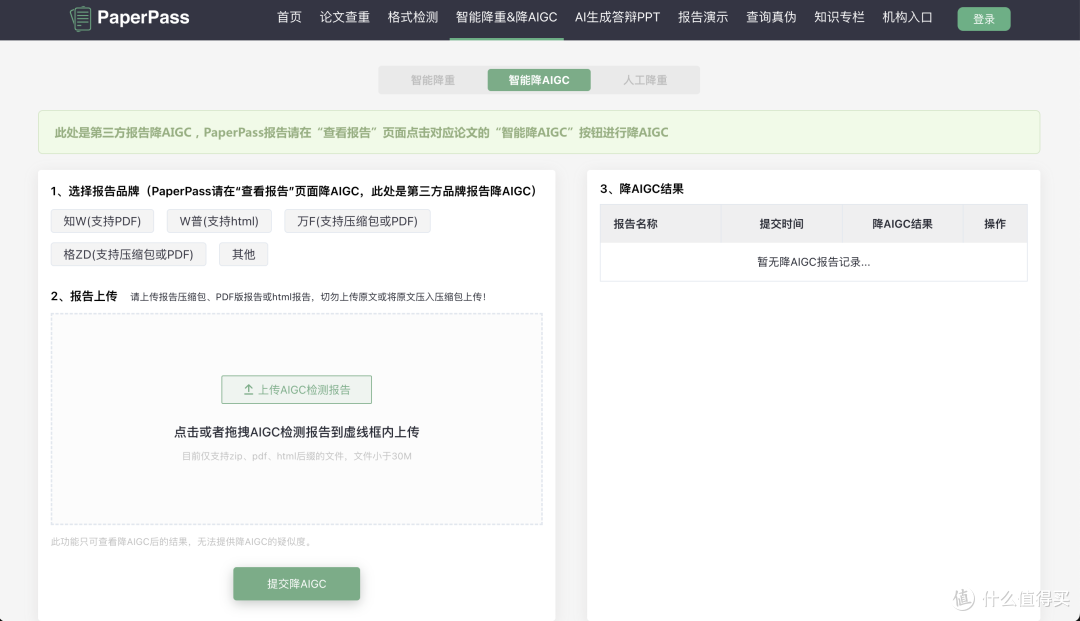
Task: Switch to the 智能降重 tab
Action: [x=433, y=80]
